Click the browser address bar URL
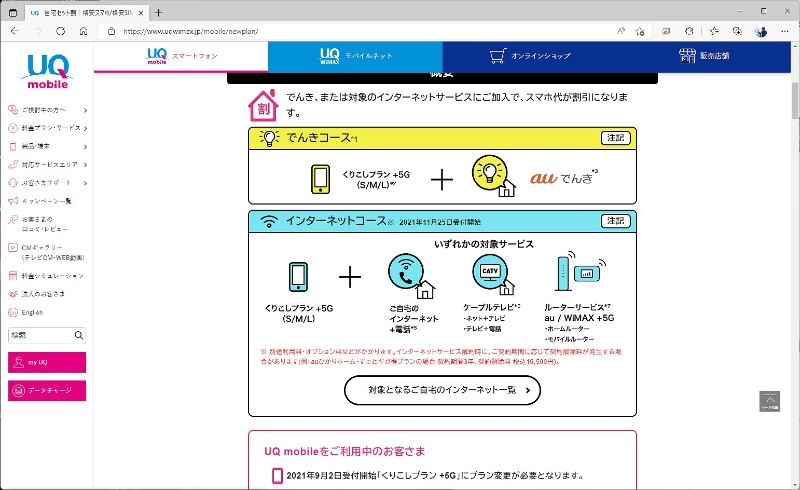 click(190, 31)
